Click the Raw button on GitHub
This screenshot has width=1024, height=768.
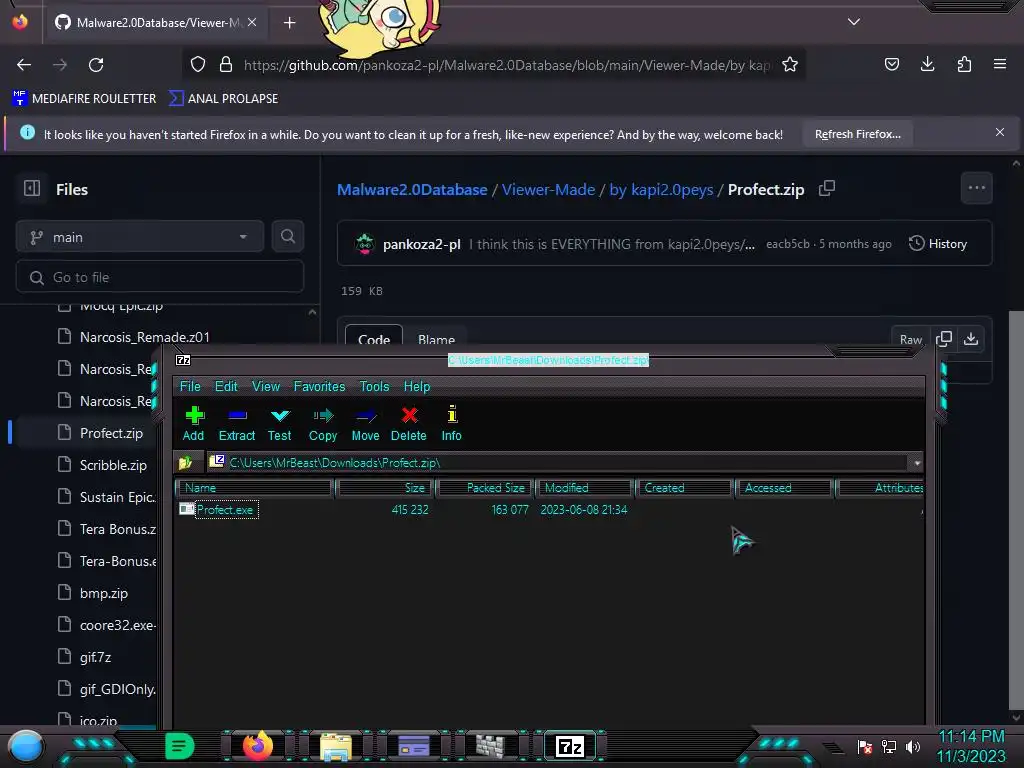click(911, 340)
